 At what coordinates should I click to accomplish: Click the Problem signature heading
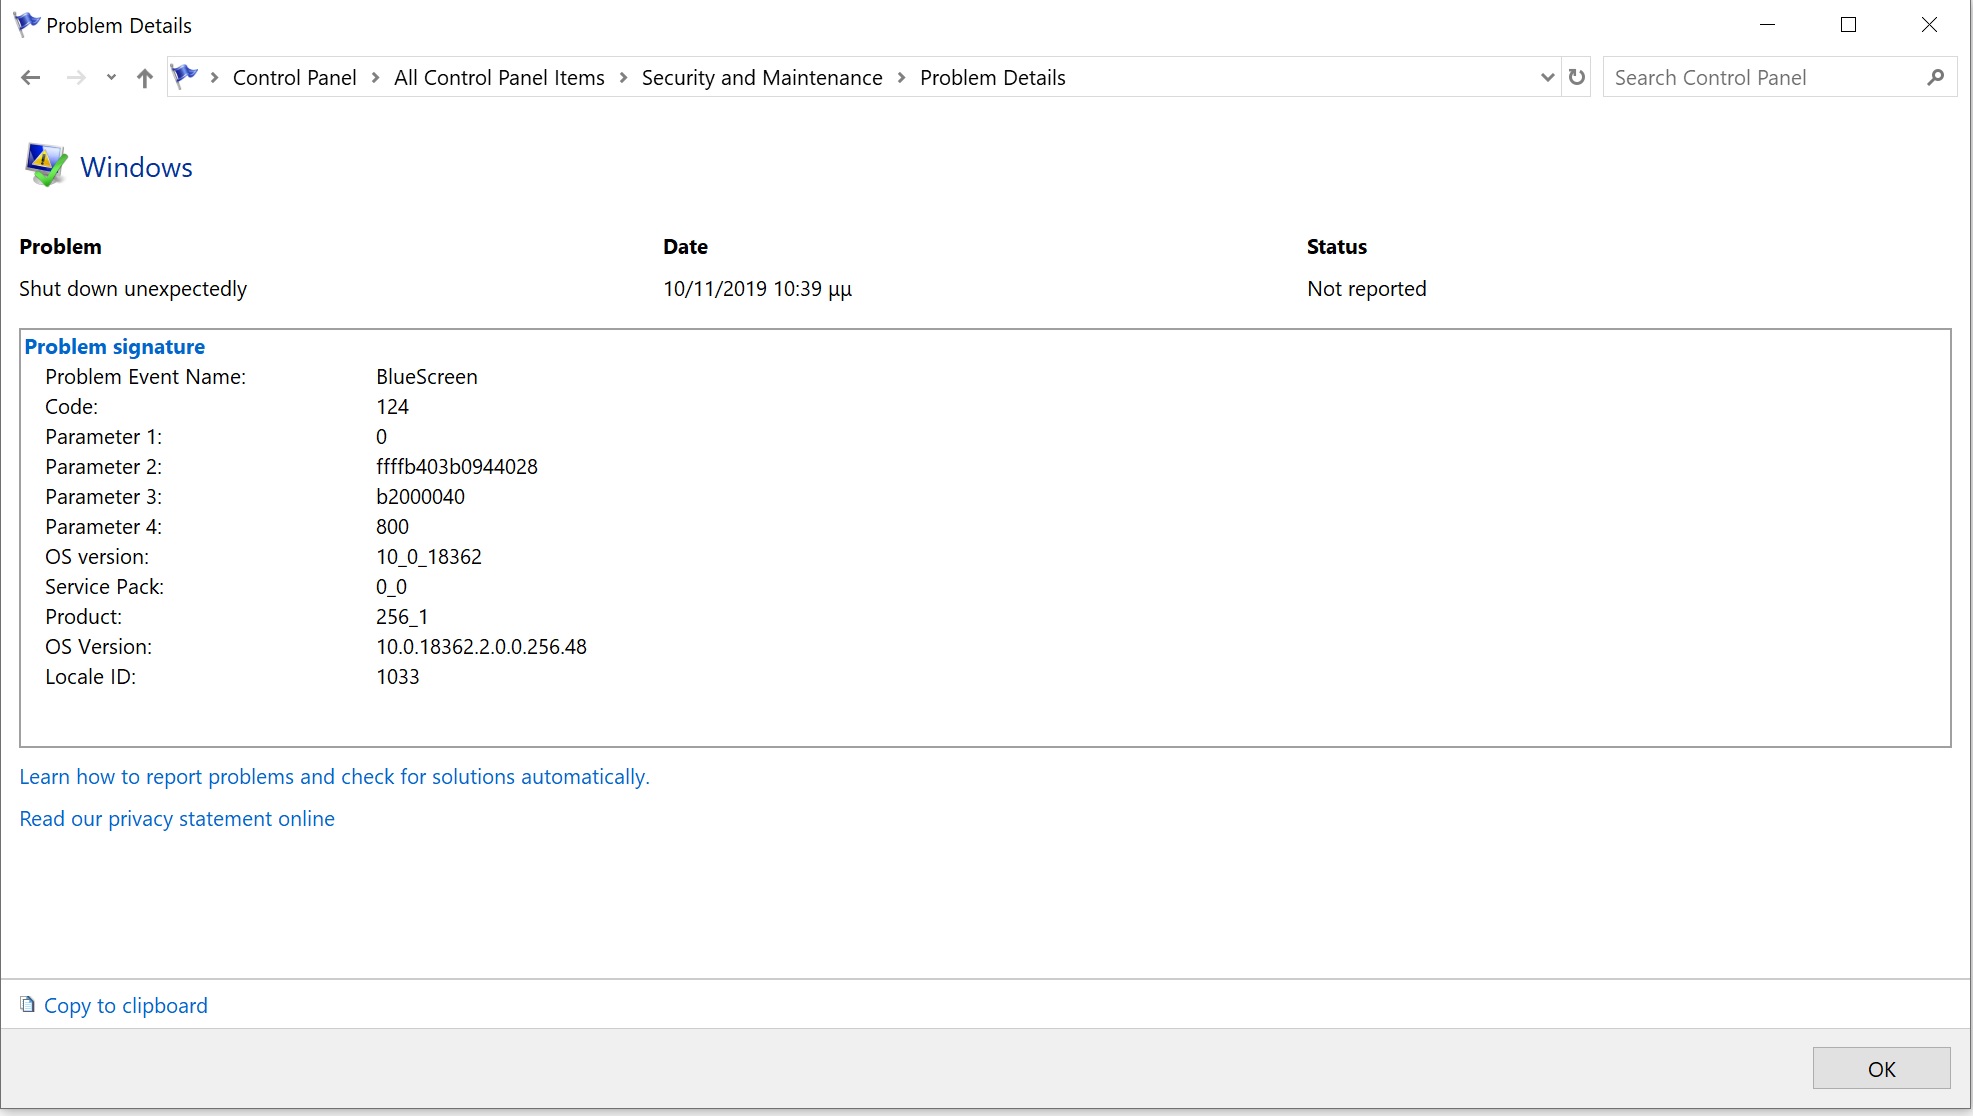[115, 347]
